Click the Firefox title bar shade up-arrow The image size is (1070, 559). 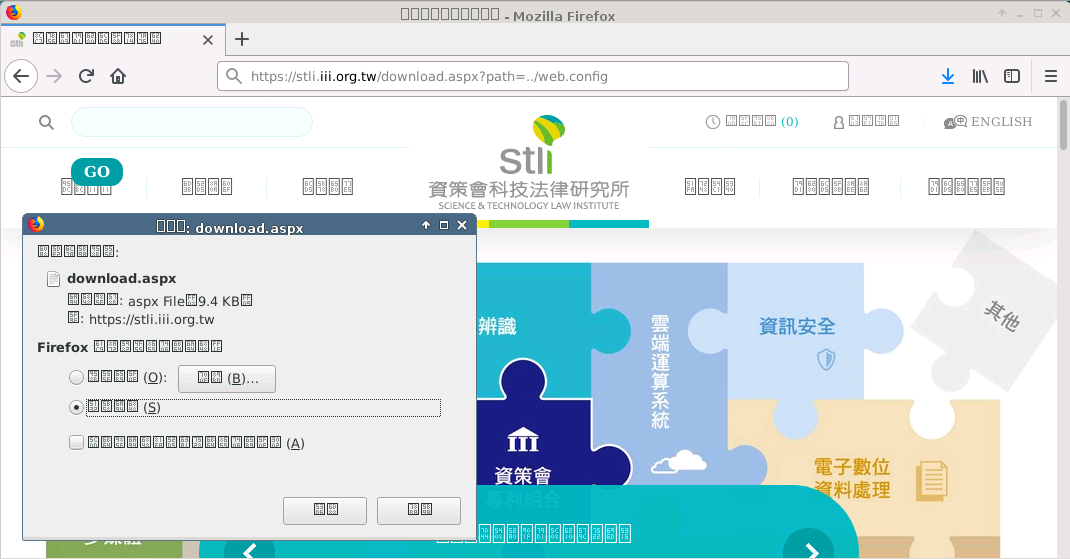click(x=1002, y=13)
